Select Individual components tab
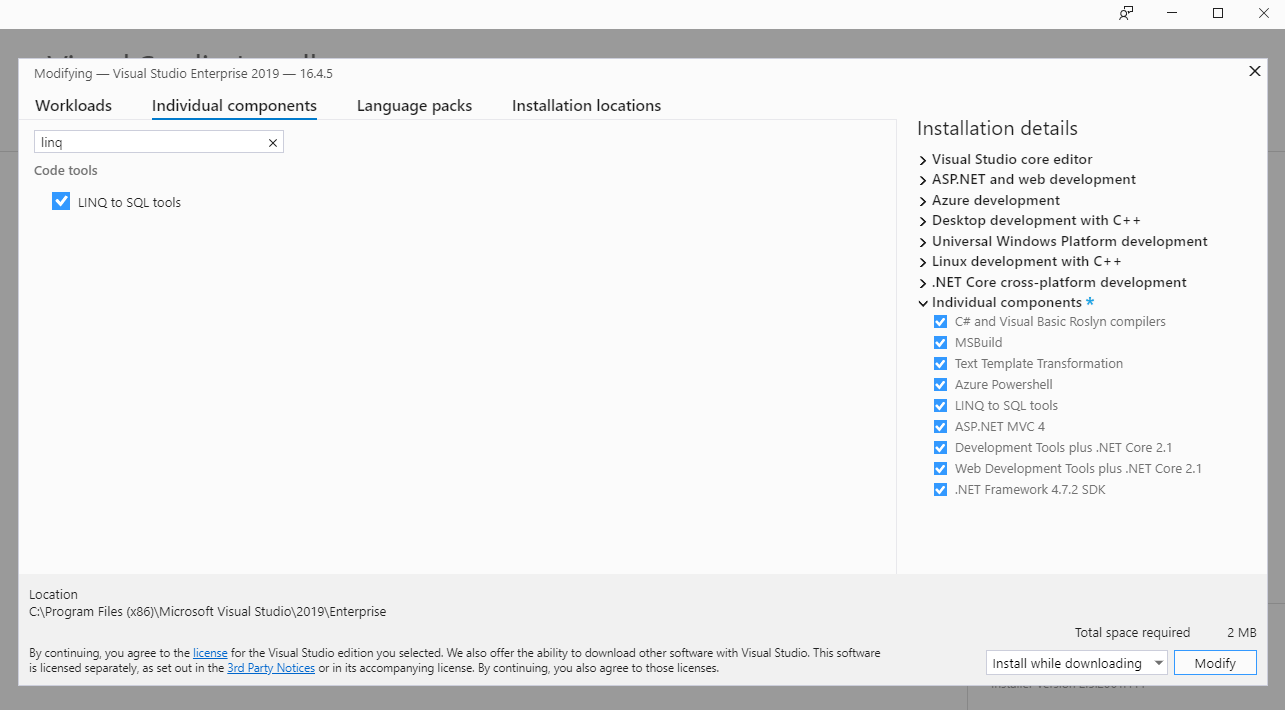Screen dimensions: 1285x710 click(234, 106)
